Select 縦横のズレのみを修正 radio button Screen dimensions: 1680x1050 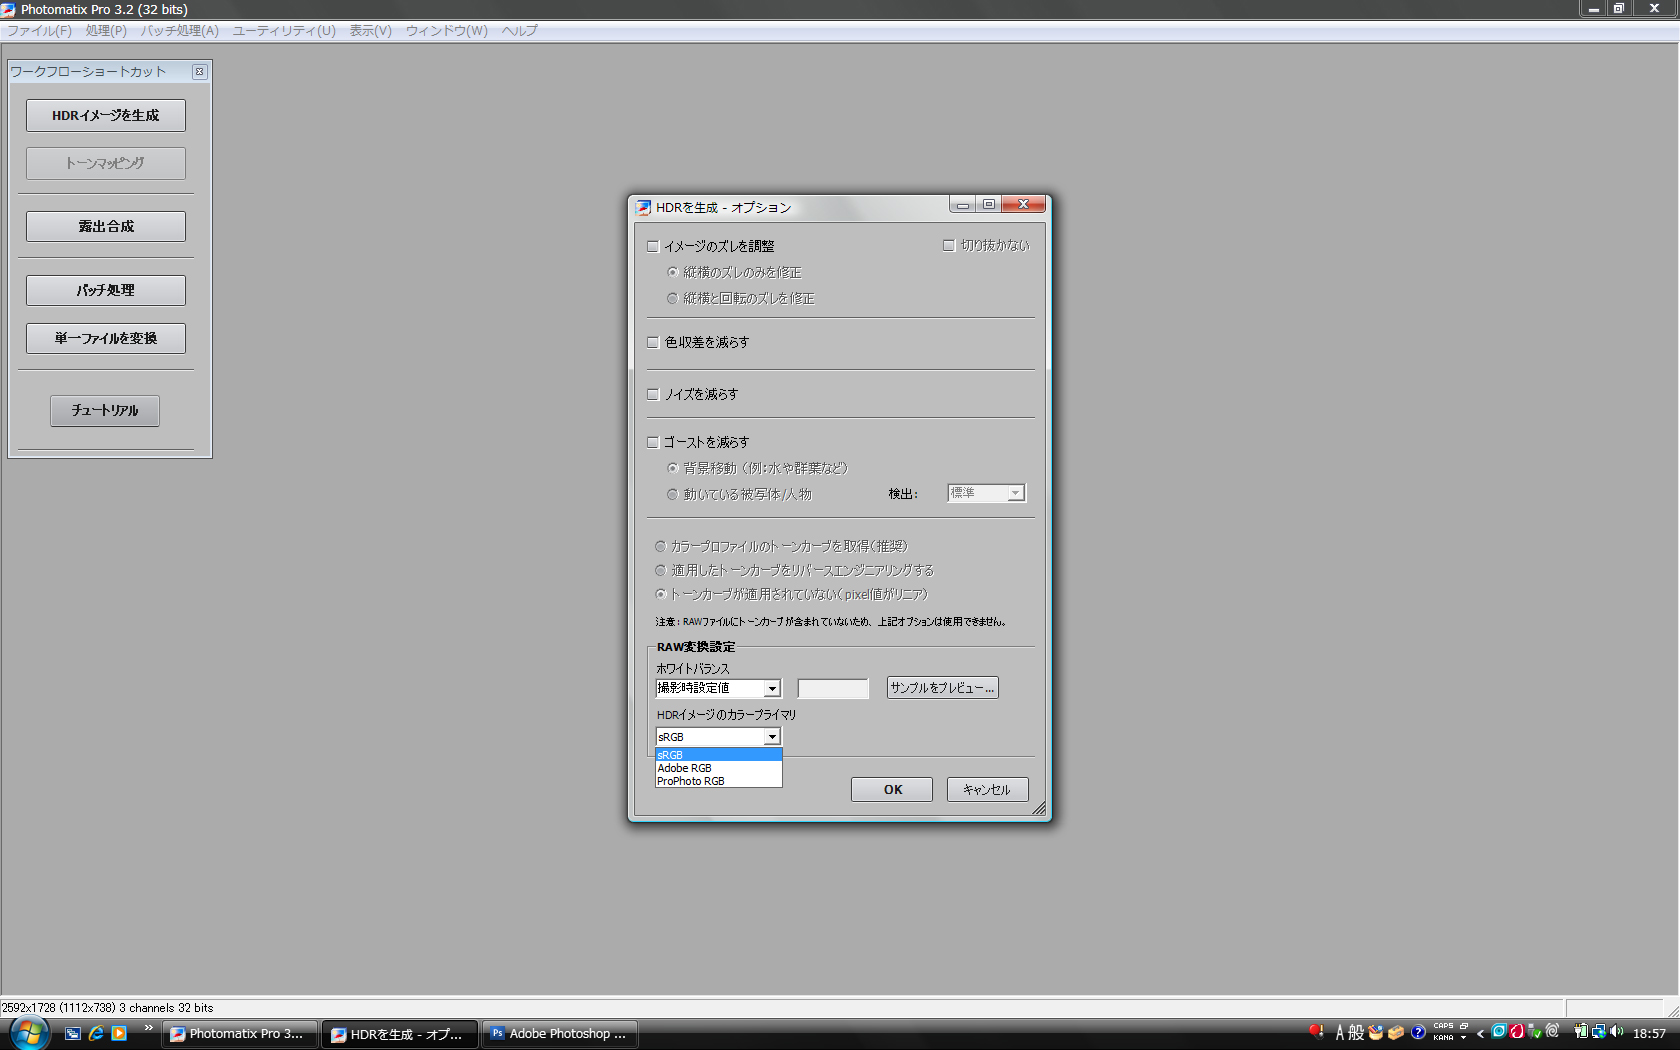point(672,272)
